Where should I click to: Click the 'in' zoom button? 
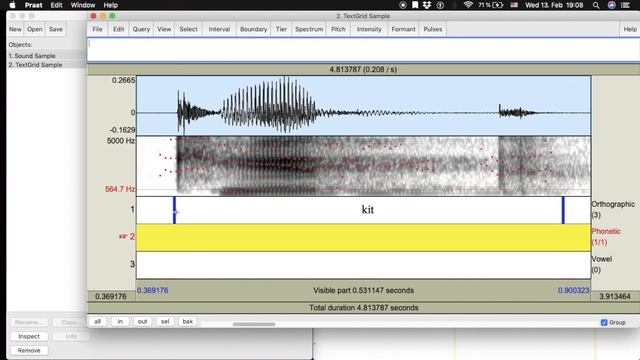[120, 322]
